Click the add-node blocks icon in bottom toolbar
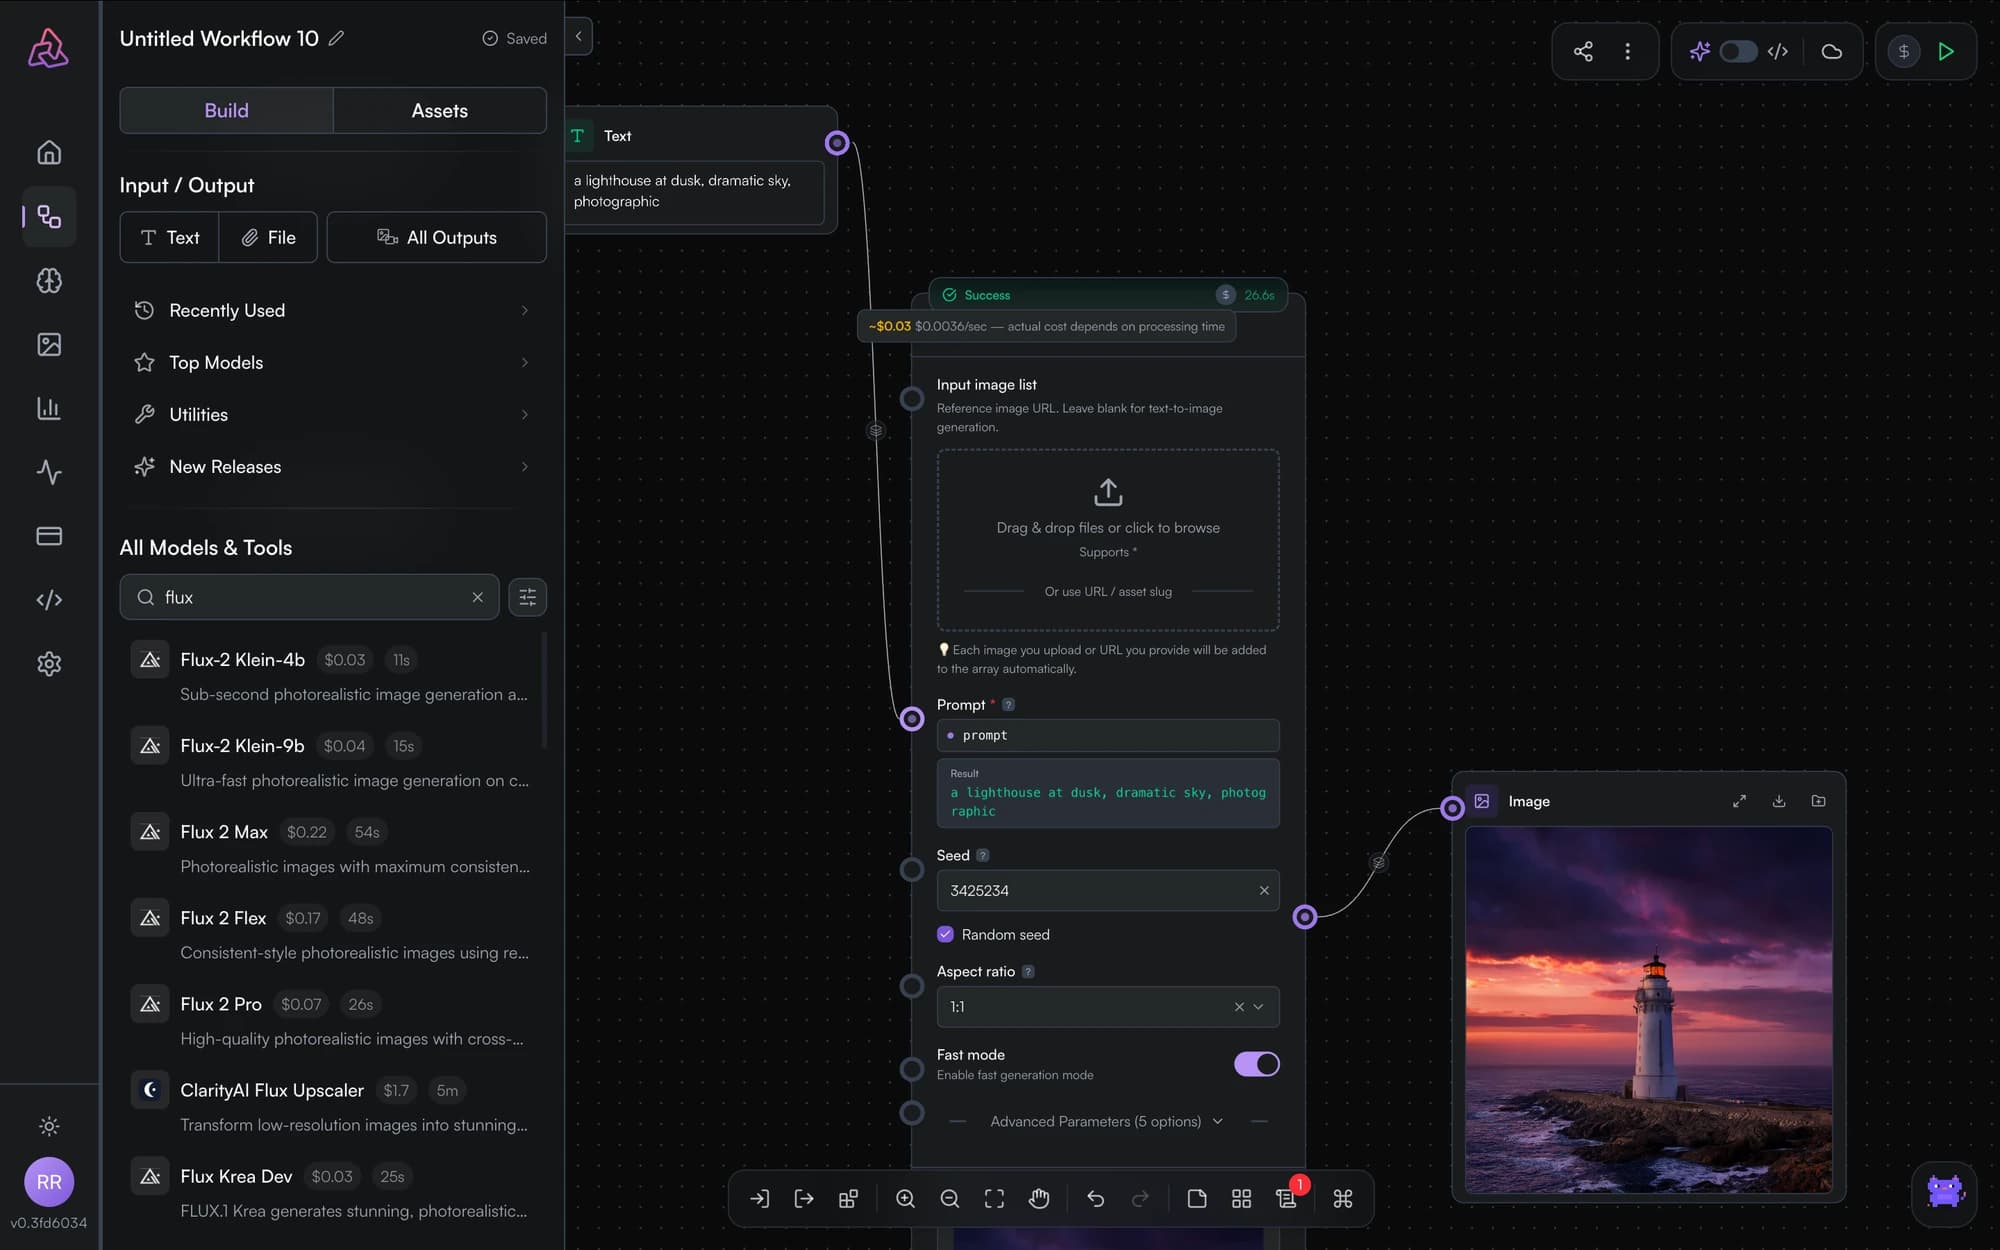 (848, 1198)
